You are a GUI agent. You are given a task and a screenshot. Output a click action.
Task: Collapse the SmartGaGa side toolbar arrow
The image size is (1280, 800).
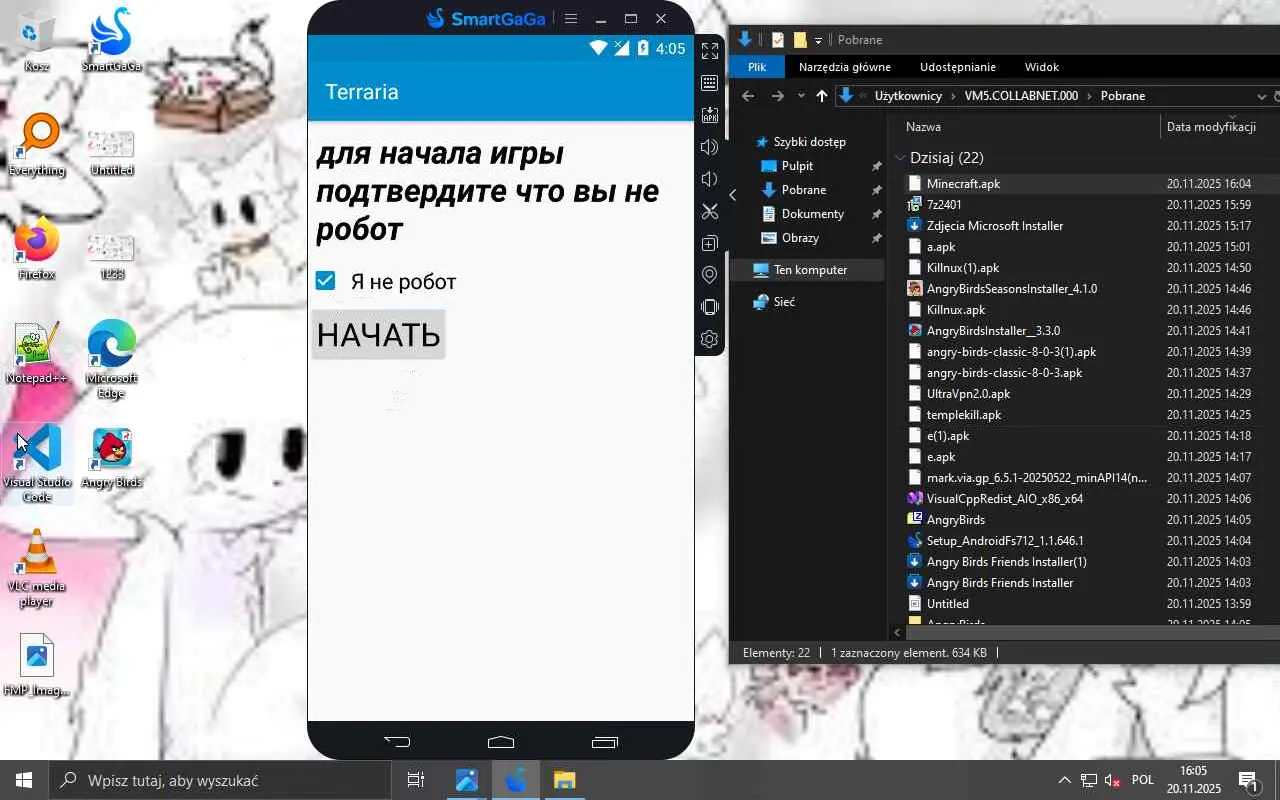(x=732, y=195)
